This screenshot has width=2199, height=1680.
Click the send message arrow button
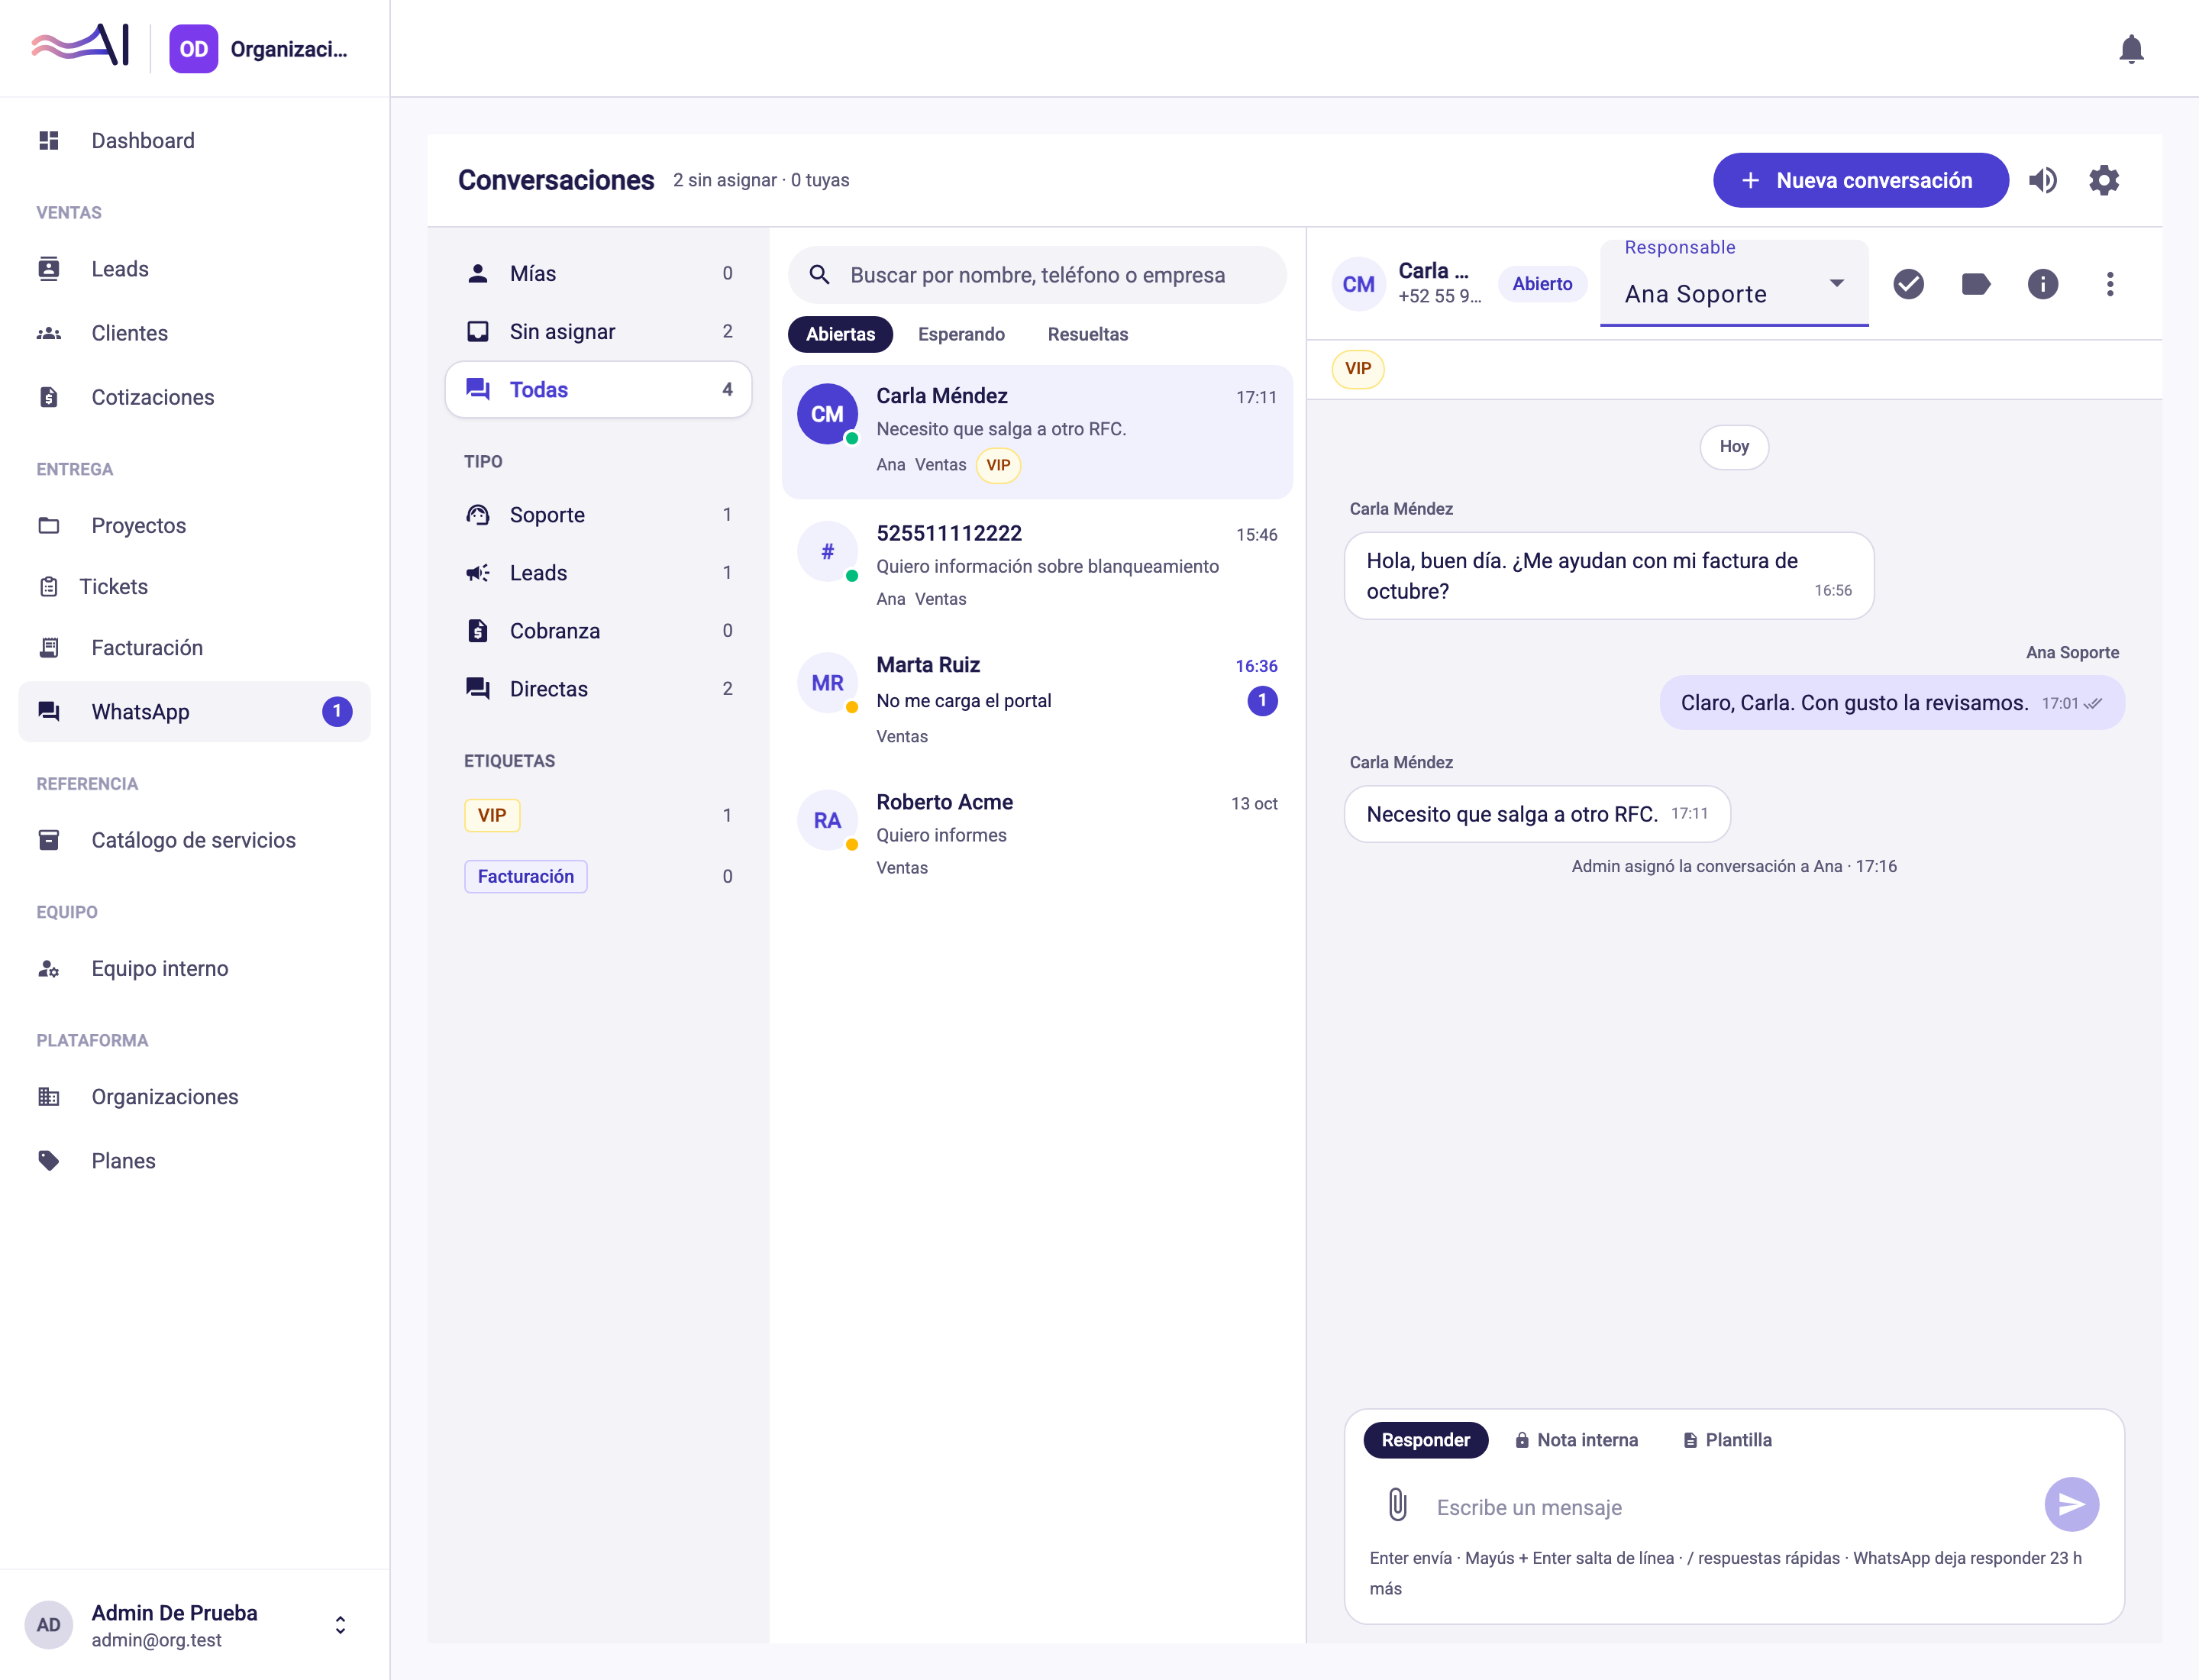2071,1504
